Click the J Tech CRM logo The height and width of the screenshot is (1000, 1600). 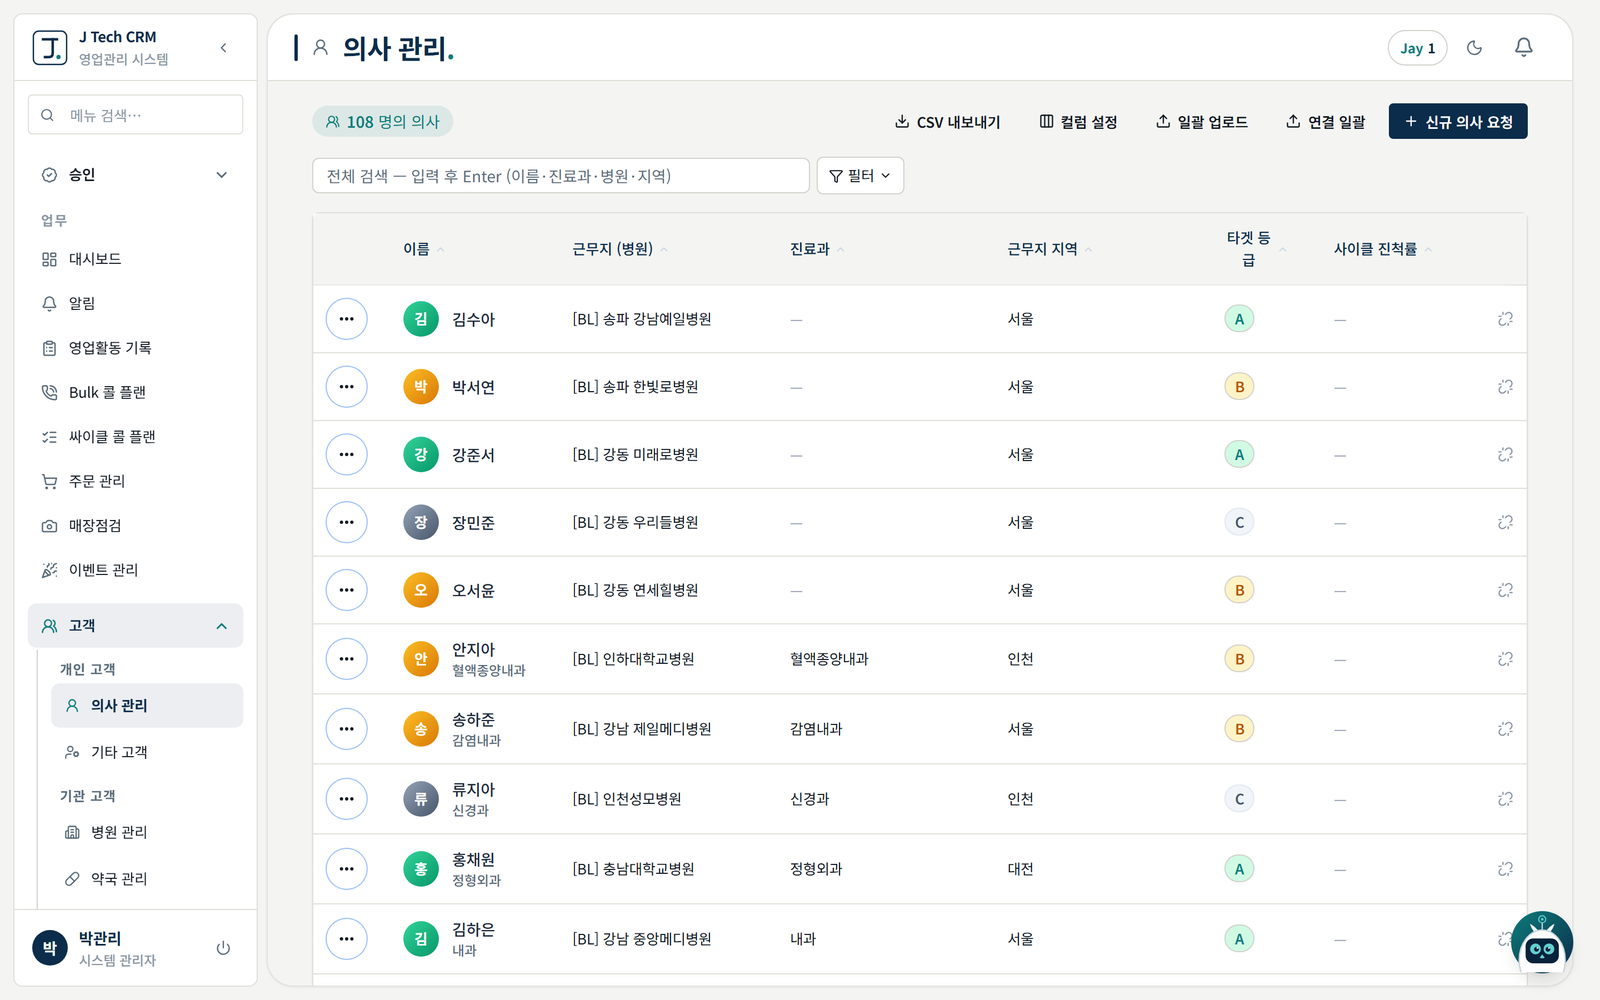tap(50, 48)
